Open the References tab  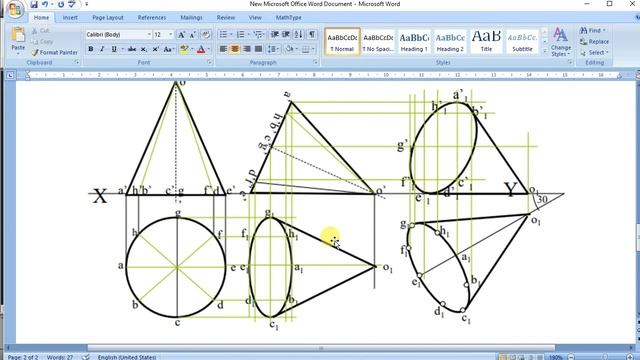point(152,18)
